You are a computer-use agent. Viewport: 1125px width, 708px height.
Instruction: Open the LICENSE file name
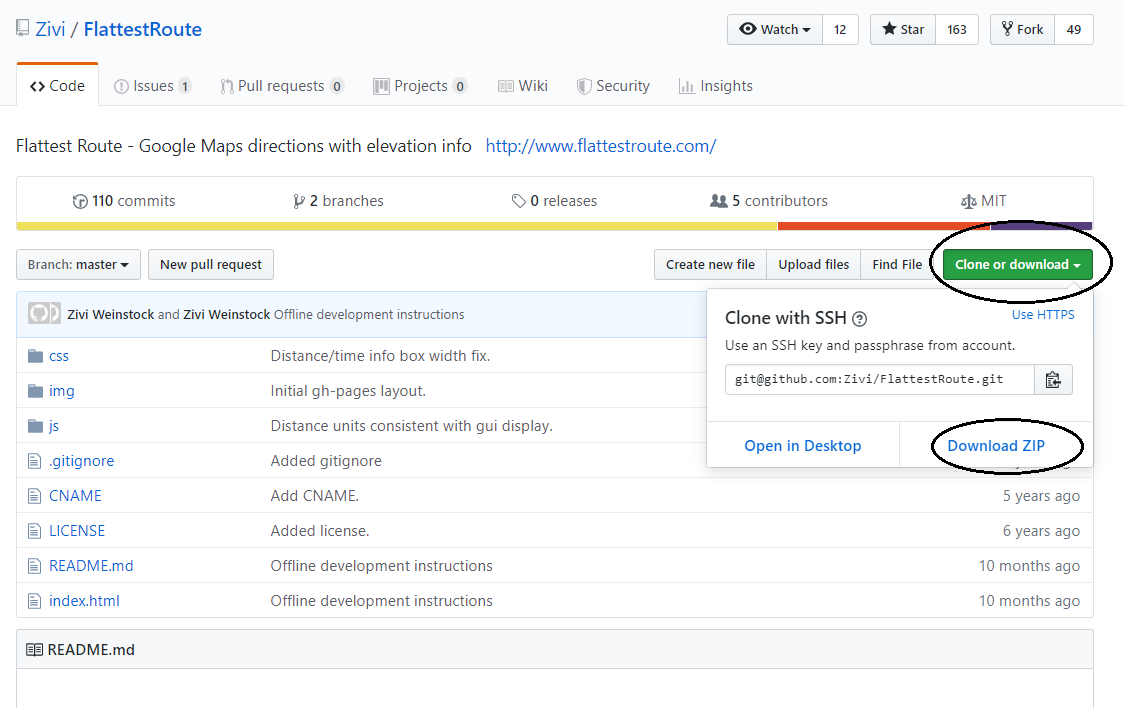point(77,531)
